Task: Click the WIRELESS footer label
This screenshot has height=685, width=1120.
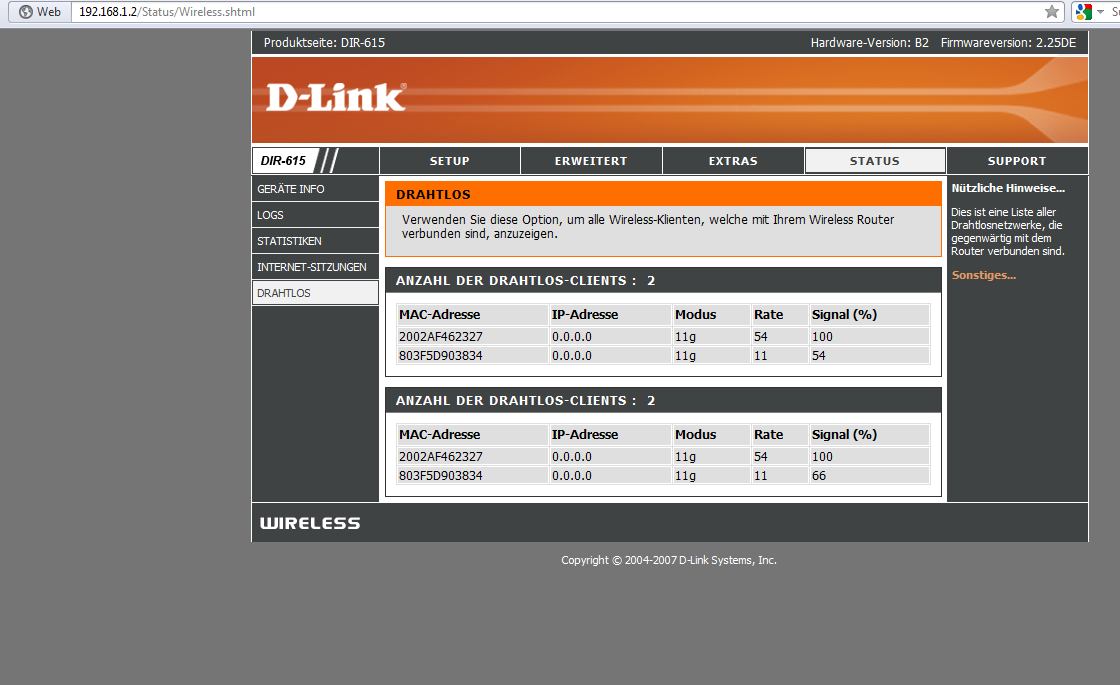Action: pos(310,524)
